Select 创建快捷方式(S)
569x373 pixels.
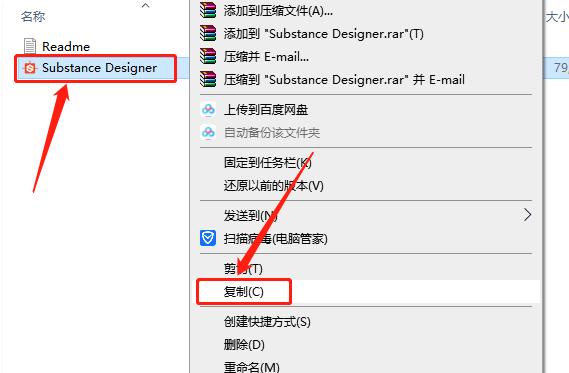point(366,321)
